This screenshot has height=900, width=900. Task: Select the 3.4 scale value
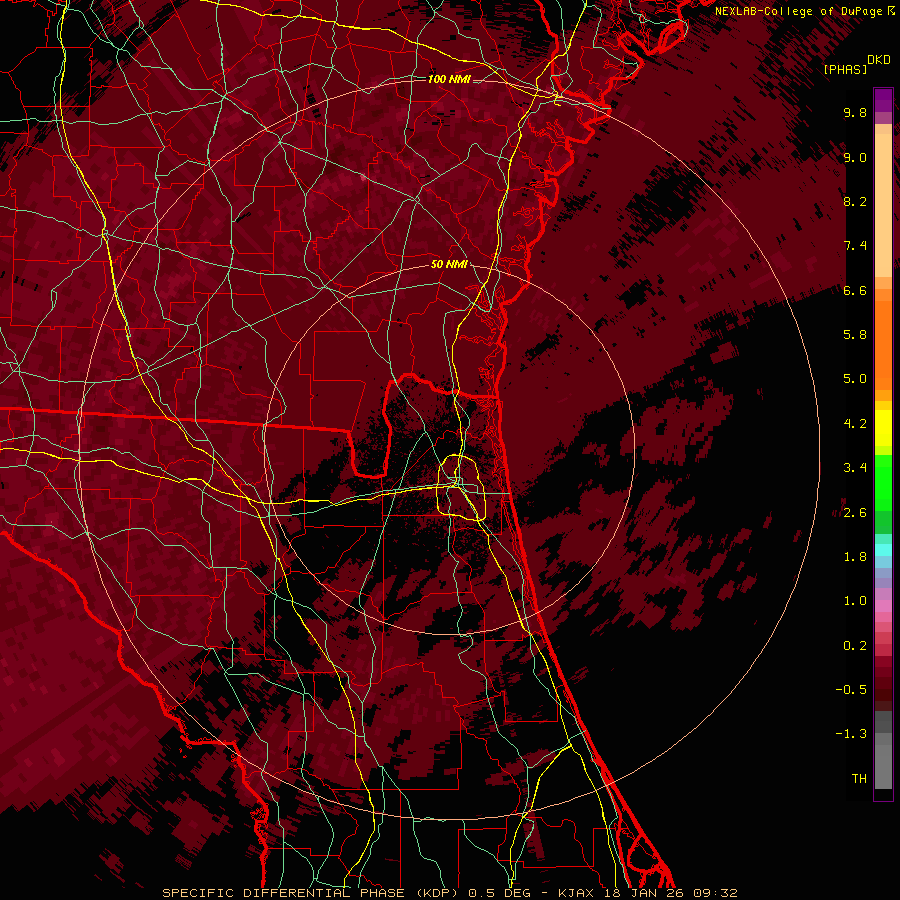coord(855,468)
